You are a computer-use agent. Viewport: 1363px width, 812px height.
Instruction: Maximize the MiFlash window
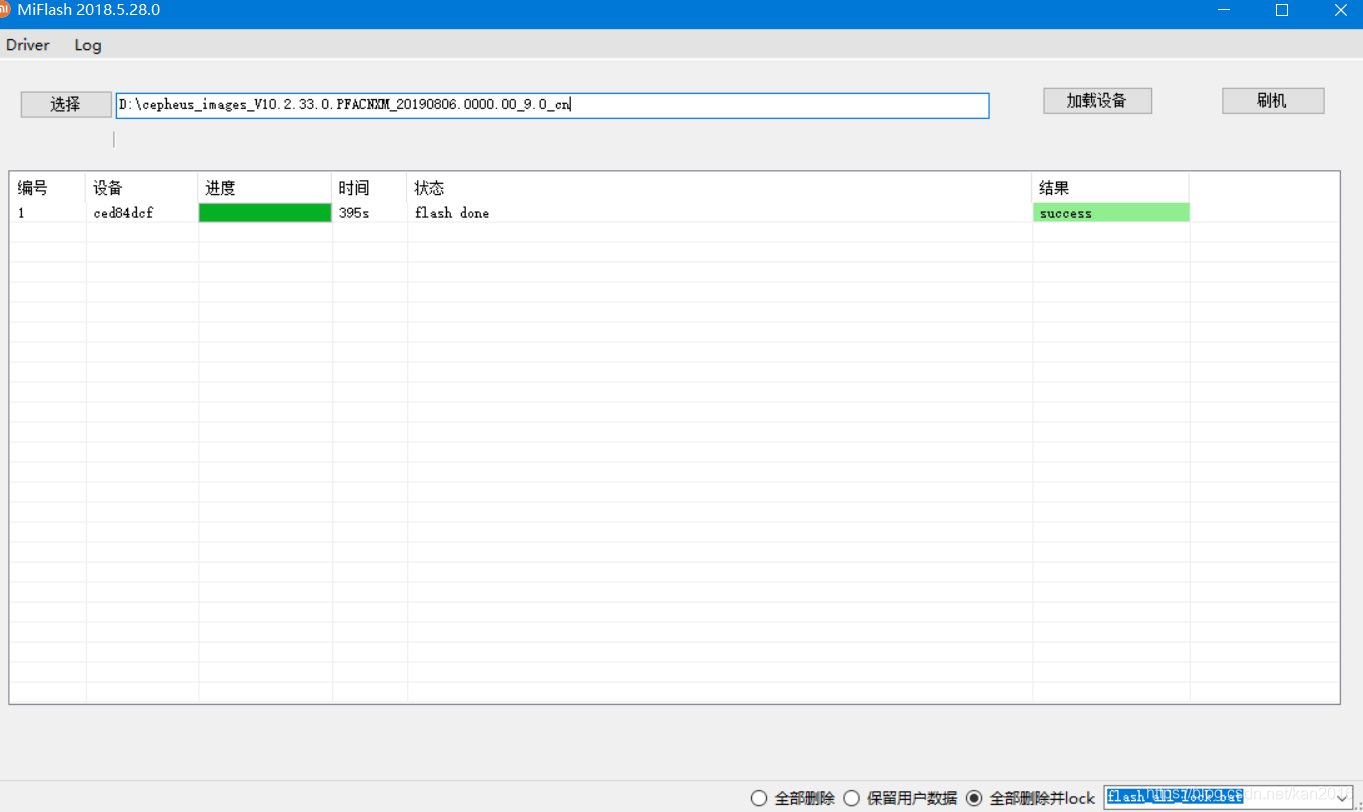point(1282,10)
